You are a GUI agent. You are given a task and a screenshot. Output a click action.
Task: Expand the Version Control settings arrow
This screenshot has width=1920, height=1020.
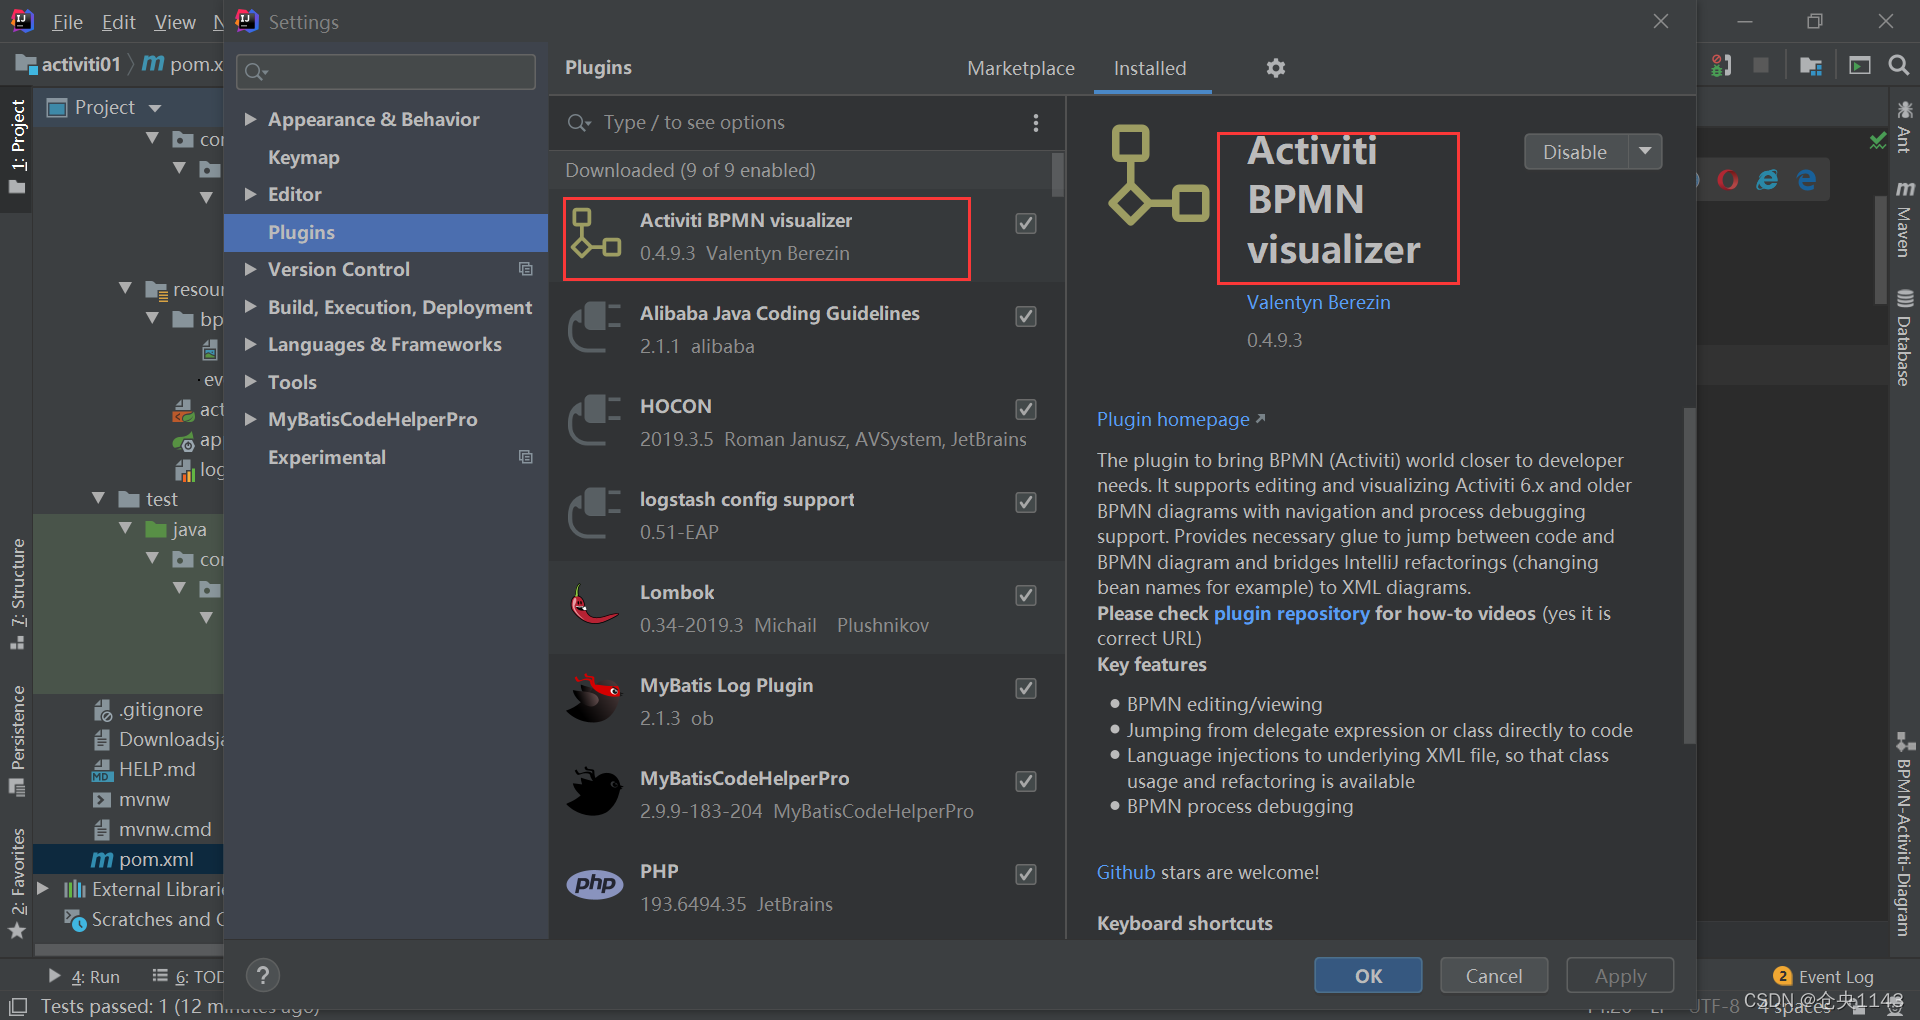point(250,269)
